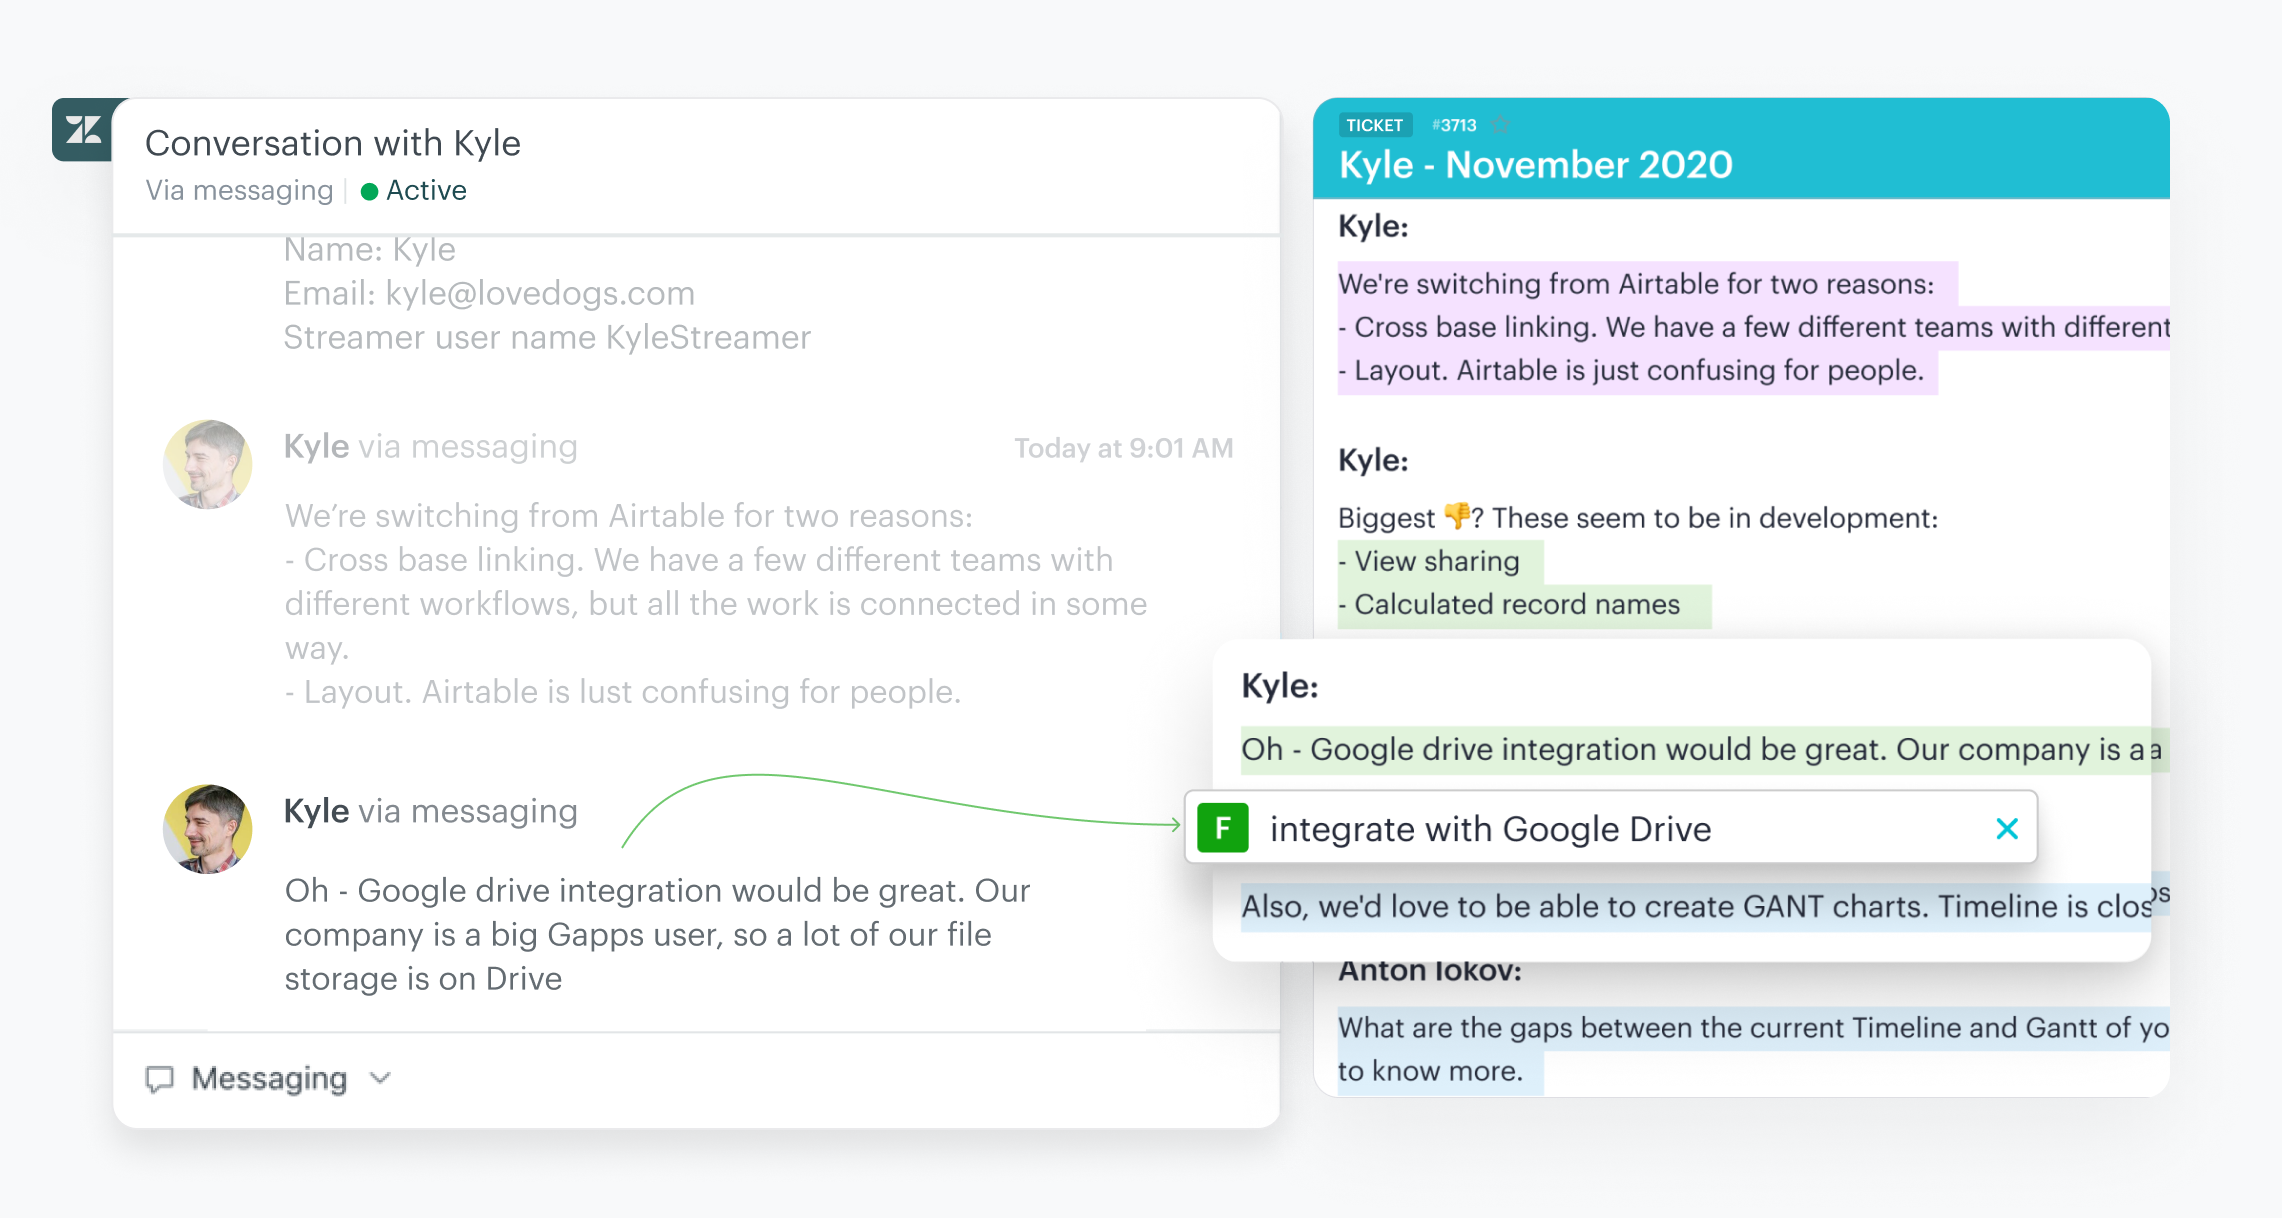Click the green Active status dot
2282x1218 pixels.
coord(369,191)
